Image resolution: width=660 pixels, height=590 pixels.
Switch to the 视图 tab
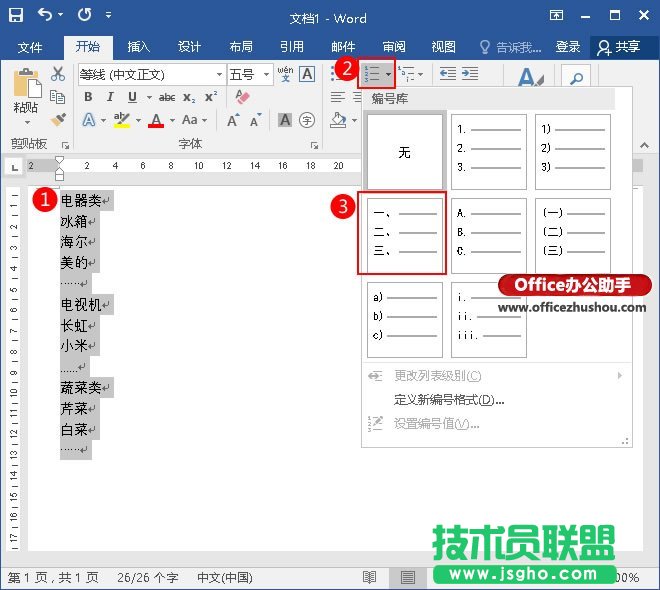444,46
